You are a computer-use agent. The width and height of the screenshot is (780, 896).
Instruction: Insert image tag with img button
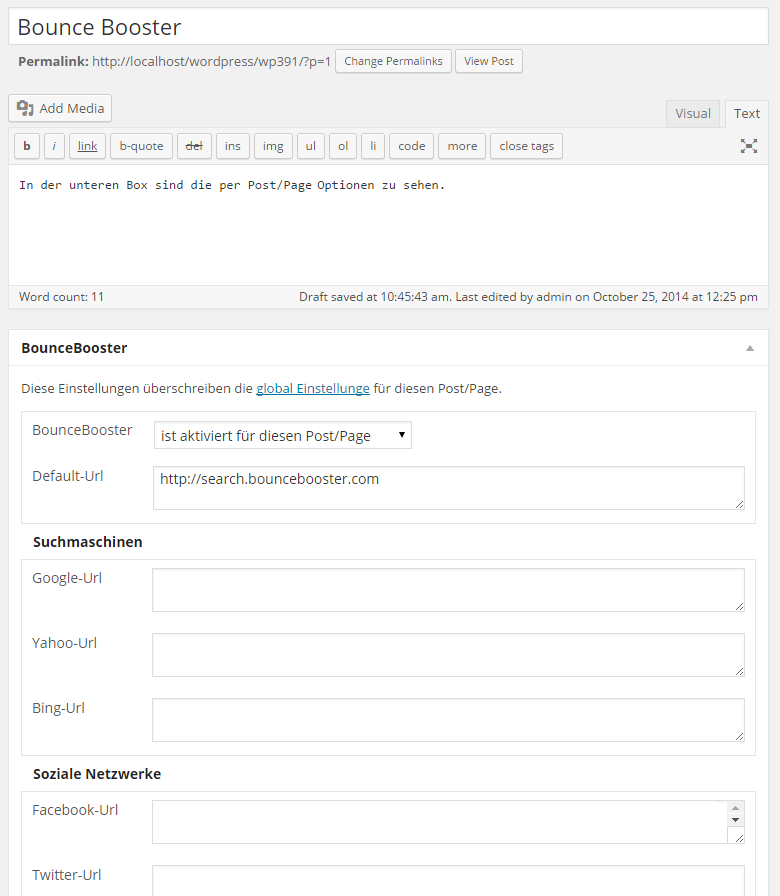click(273, 146)
